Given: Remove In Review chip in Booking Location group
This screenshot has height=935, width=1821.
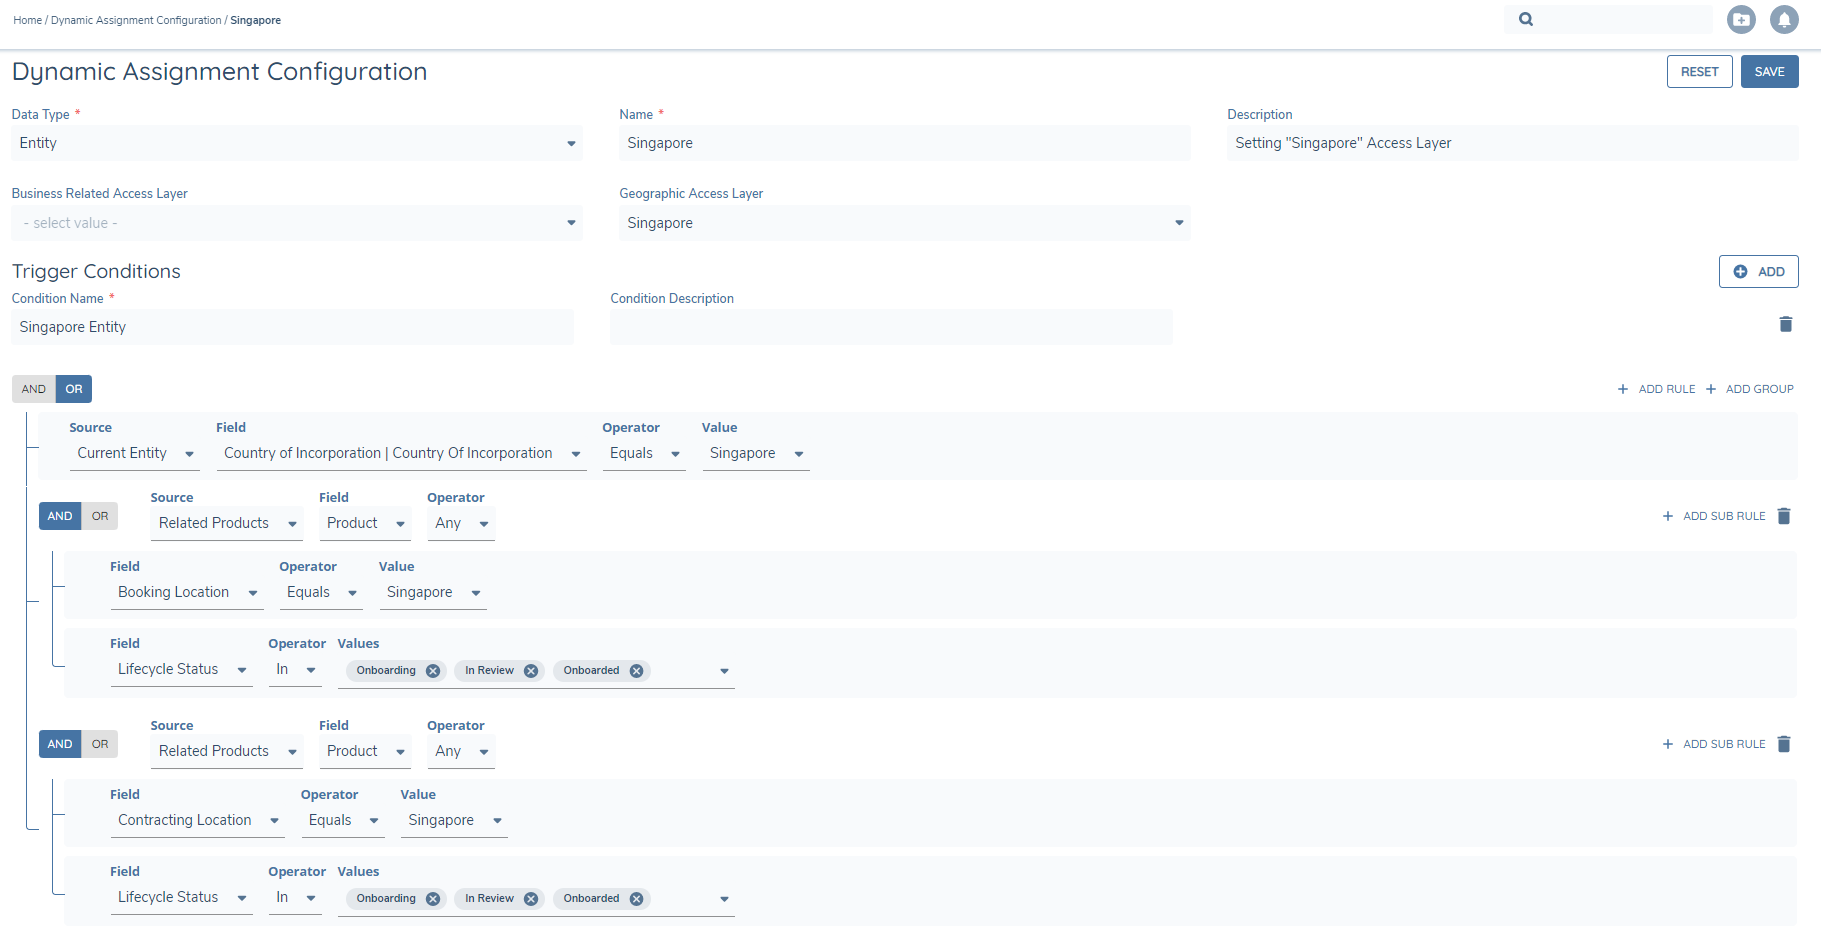Looking at the screenshot, I should coord(531,671).
